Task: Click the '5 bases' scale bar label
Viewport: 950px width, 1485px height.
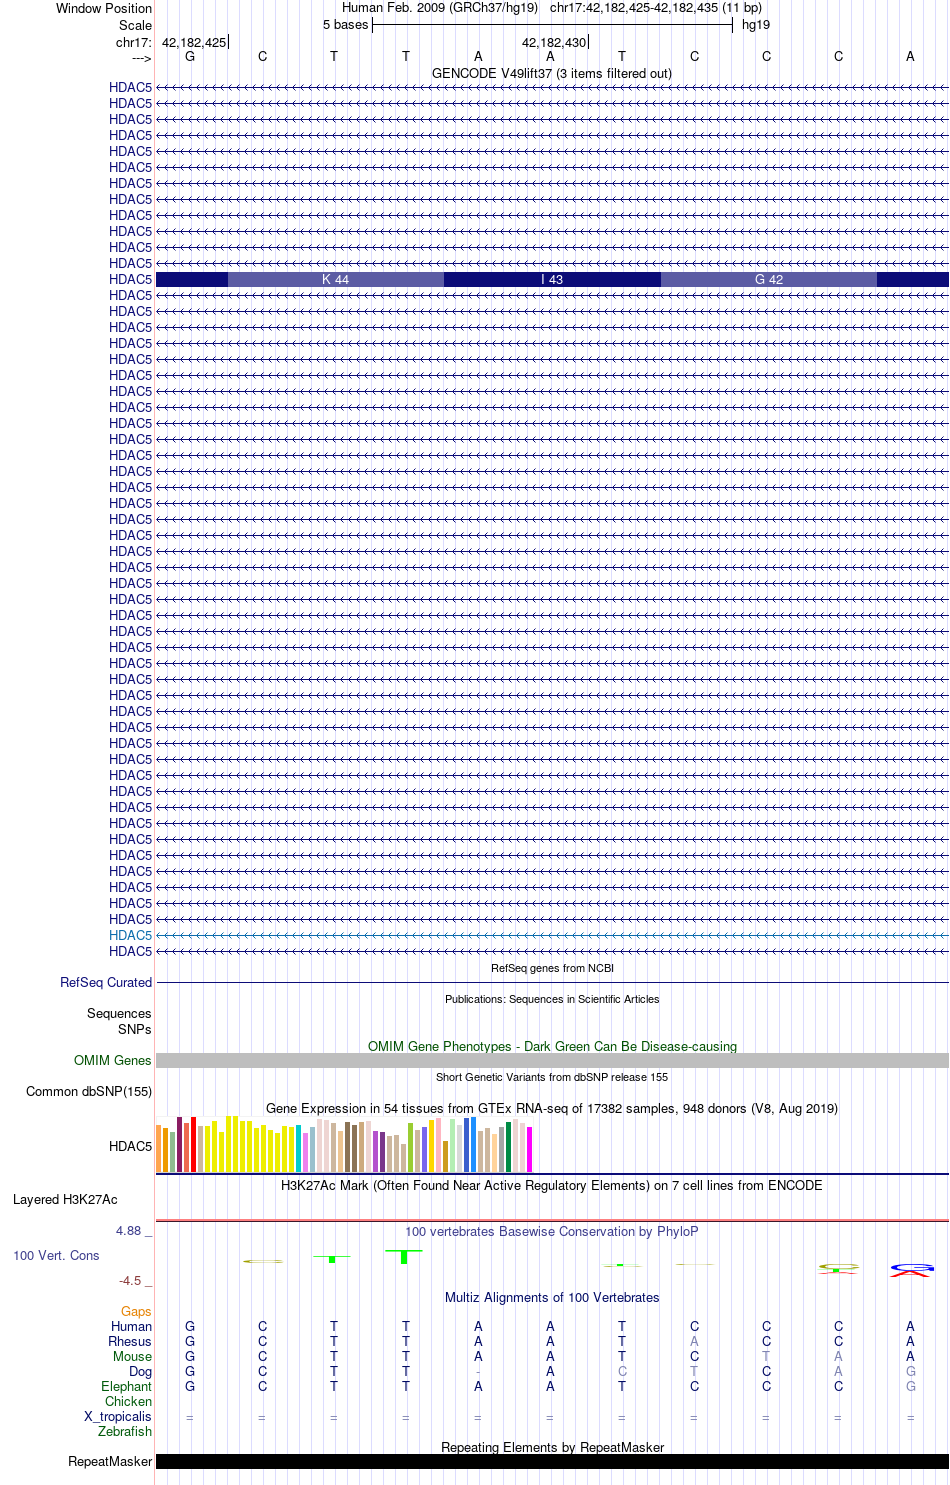Action: pos(345,25)
